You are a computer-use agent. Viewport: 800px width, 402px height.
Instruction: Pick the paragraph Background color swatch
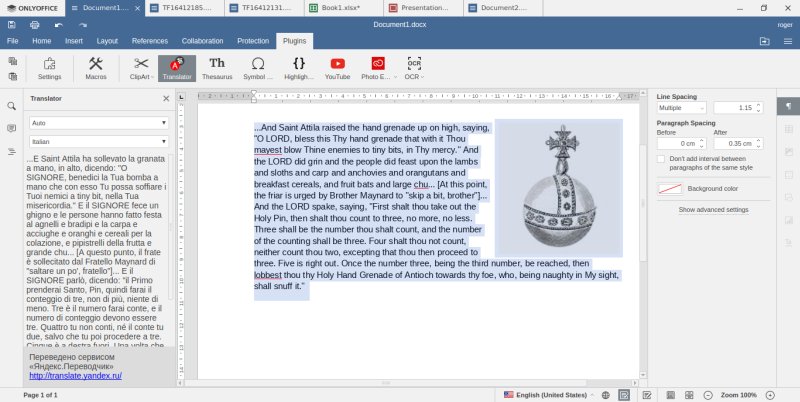[x=670, y=189]
